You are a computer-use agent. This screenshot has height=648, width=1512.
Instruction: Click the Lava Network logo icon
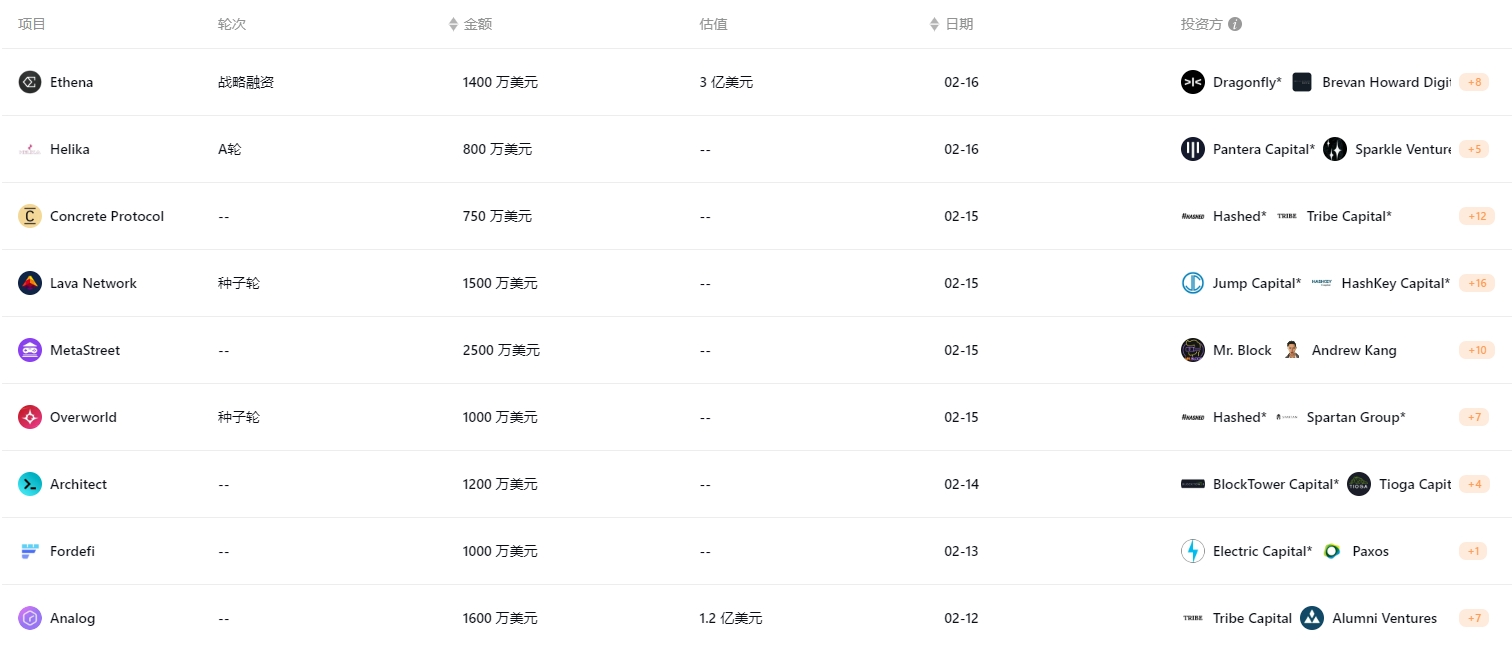coord(30,283)
